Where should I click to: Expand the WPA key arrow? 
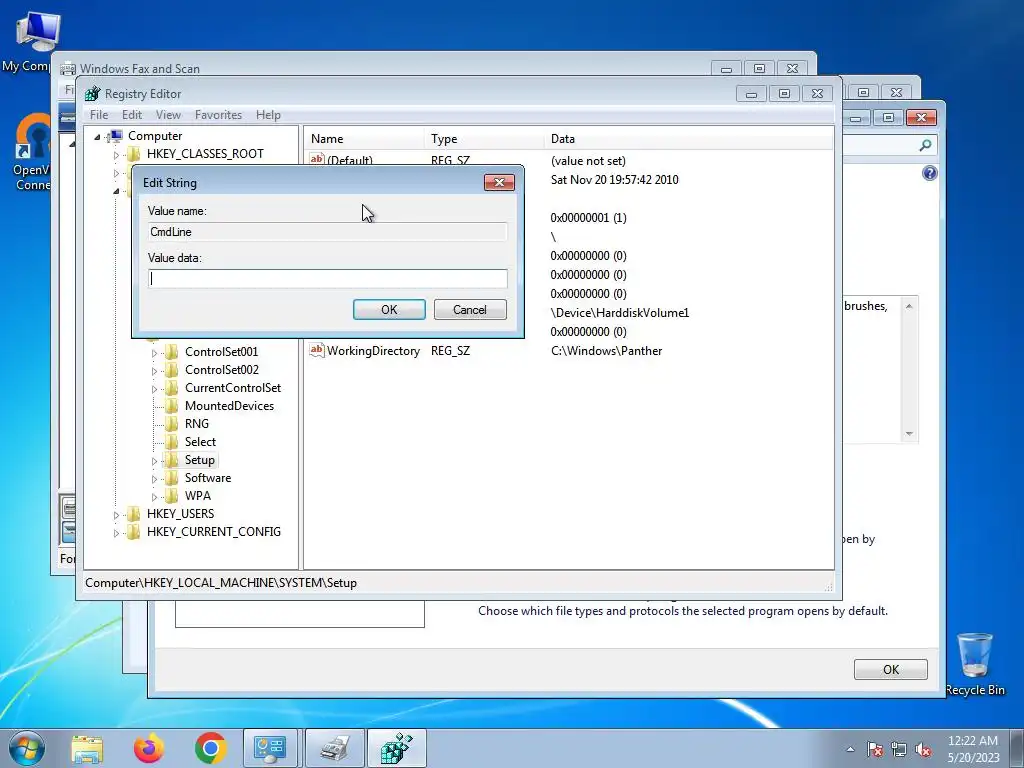(154, 496)
